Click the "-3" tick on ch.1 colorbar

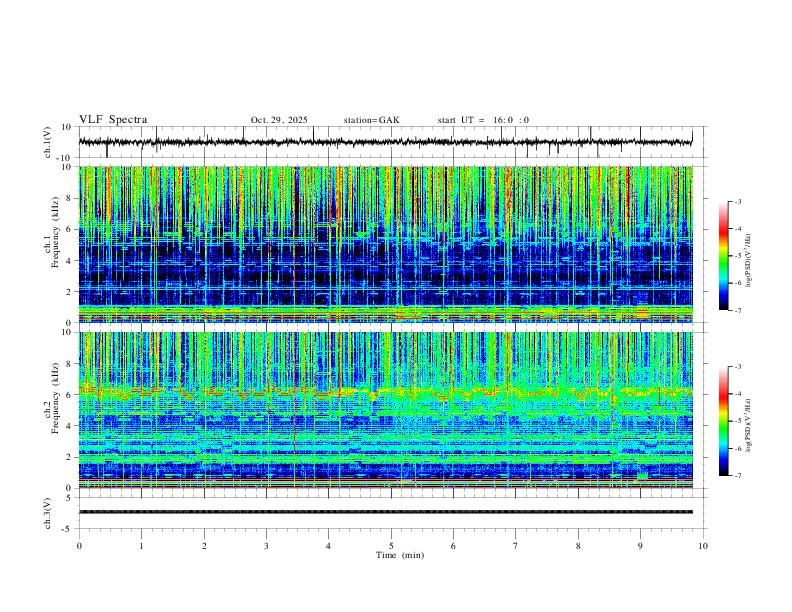(737, 201)
